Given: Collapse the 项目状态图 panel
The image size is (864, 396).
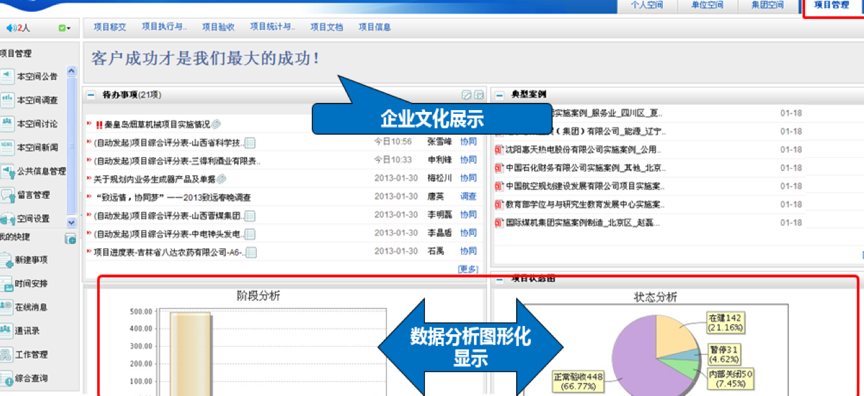Looking at the screenshot, I should 500,279.
